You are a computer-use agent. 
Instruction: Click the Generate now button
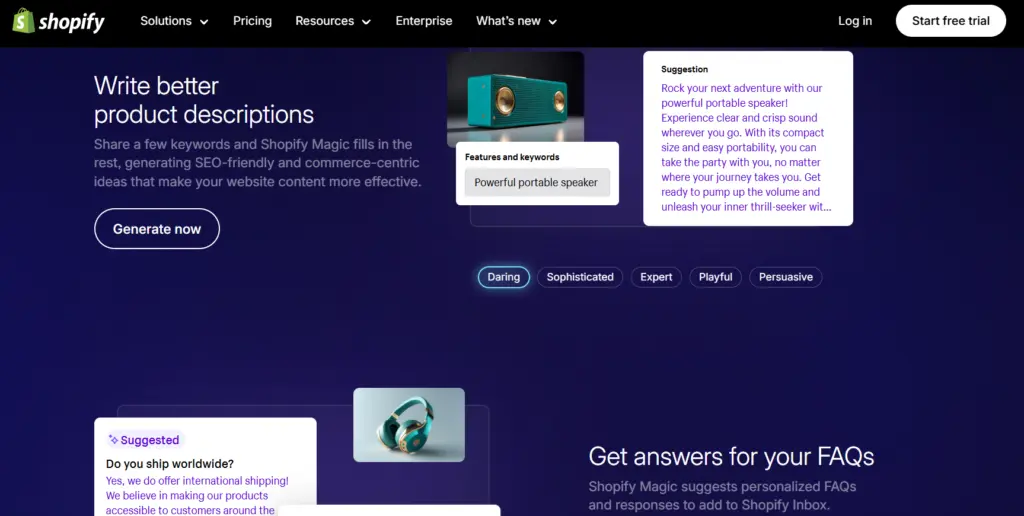pos(157,229)
